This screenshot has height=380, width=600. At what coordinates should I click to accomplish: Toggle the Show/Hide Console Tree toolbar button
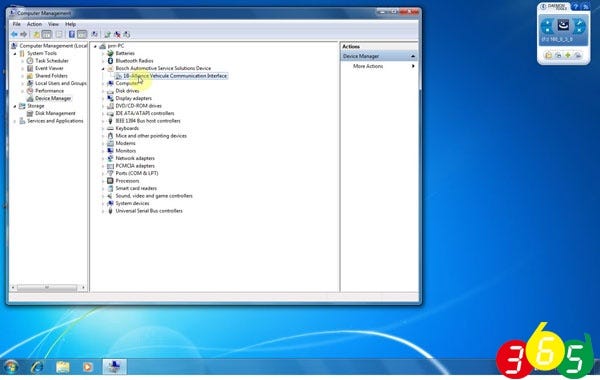tap(46, 34)
